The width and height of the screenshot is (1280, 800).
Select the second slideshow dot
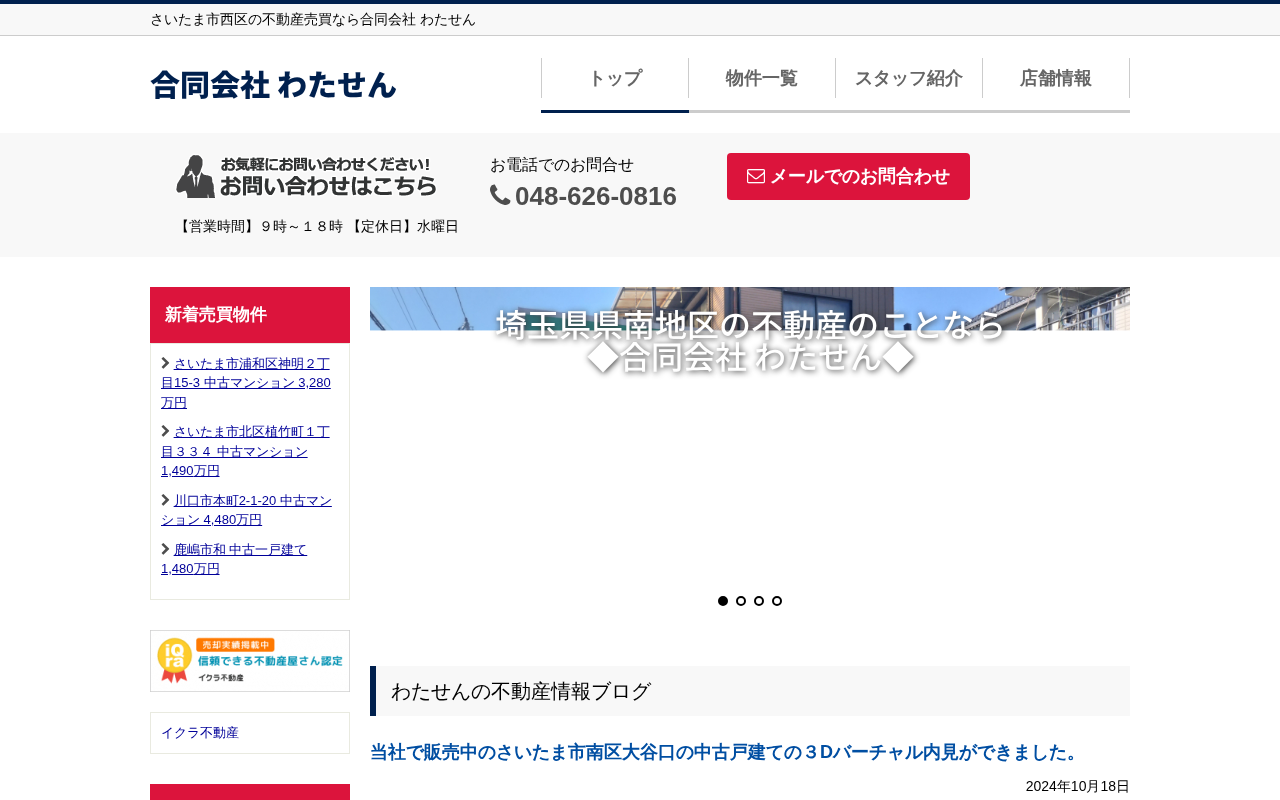tap(741, 601)
